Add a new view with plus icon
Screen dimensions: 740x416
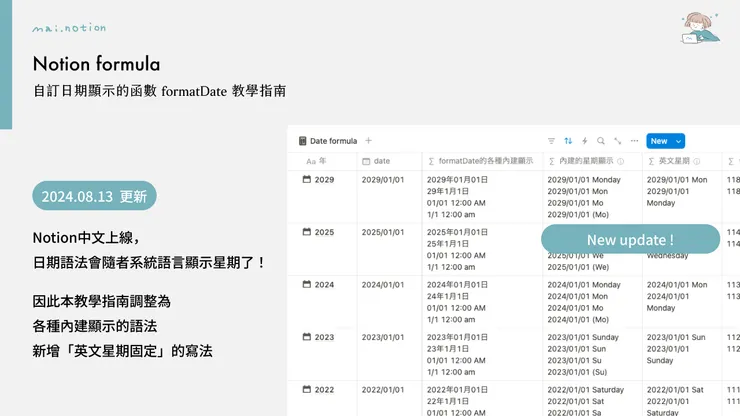click(x=369, y=141)
